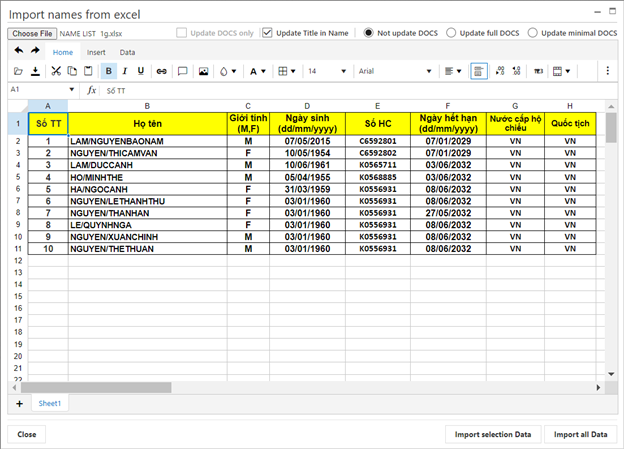Screen dimensions: 624x449
Task: Select row 5 header
Action: click(x=18, y=177)
